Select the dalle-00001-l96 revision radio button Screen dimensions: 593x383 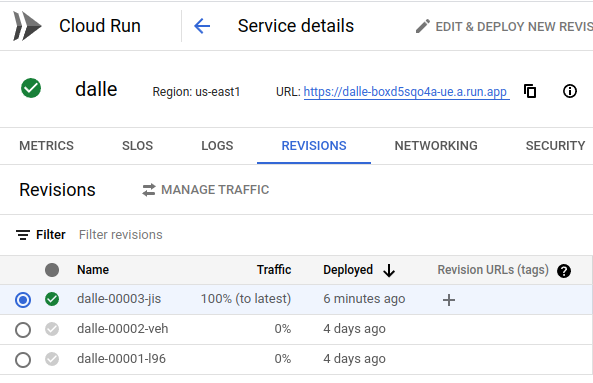[23, 360]
